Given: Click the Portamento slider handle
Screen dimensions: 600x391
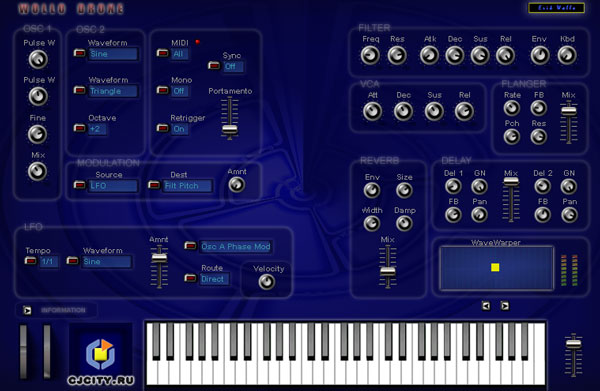Looking at the screenshot, I should (x=230, y=129).
